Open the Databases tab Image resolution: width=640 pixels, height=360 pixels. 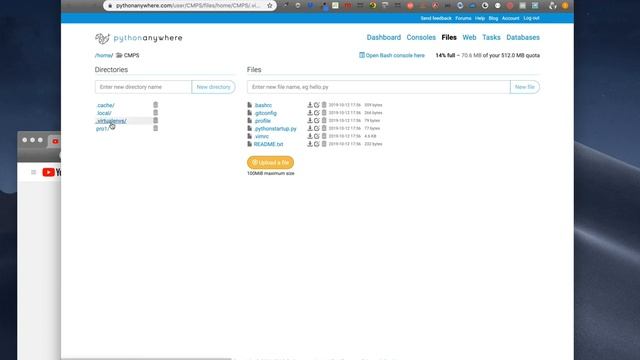(523, 38)
